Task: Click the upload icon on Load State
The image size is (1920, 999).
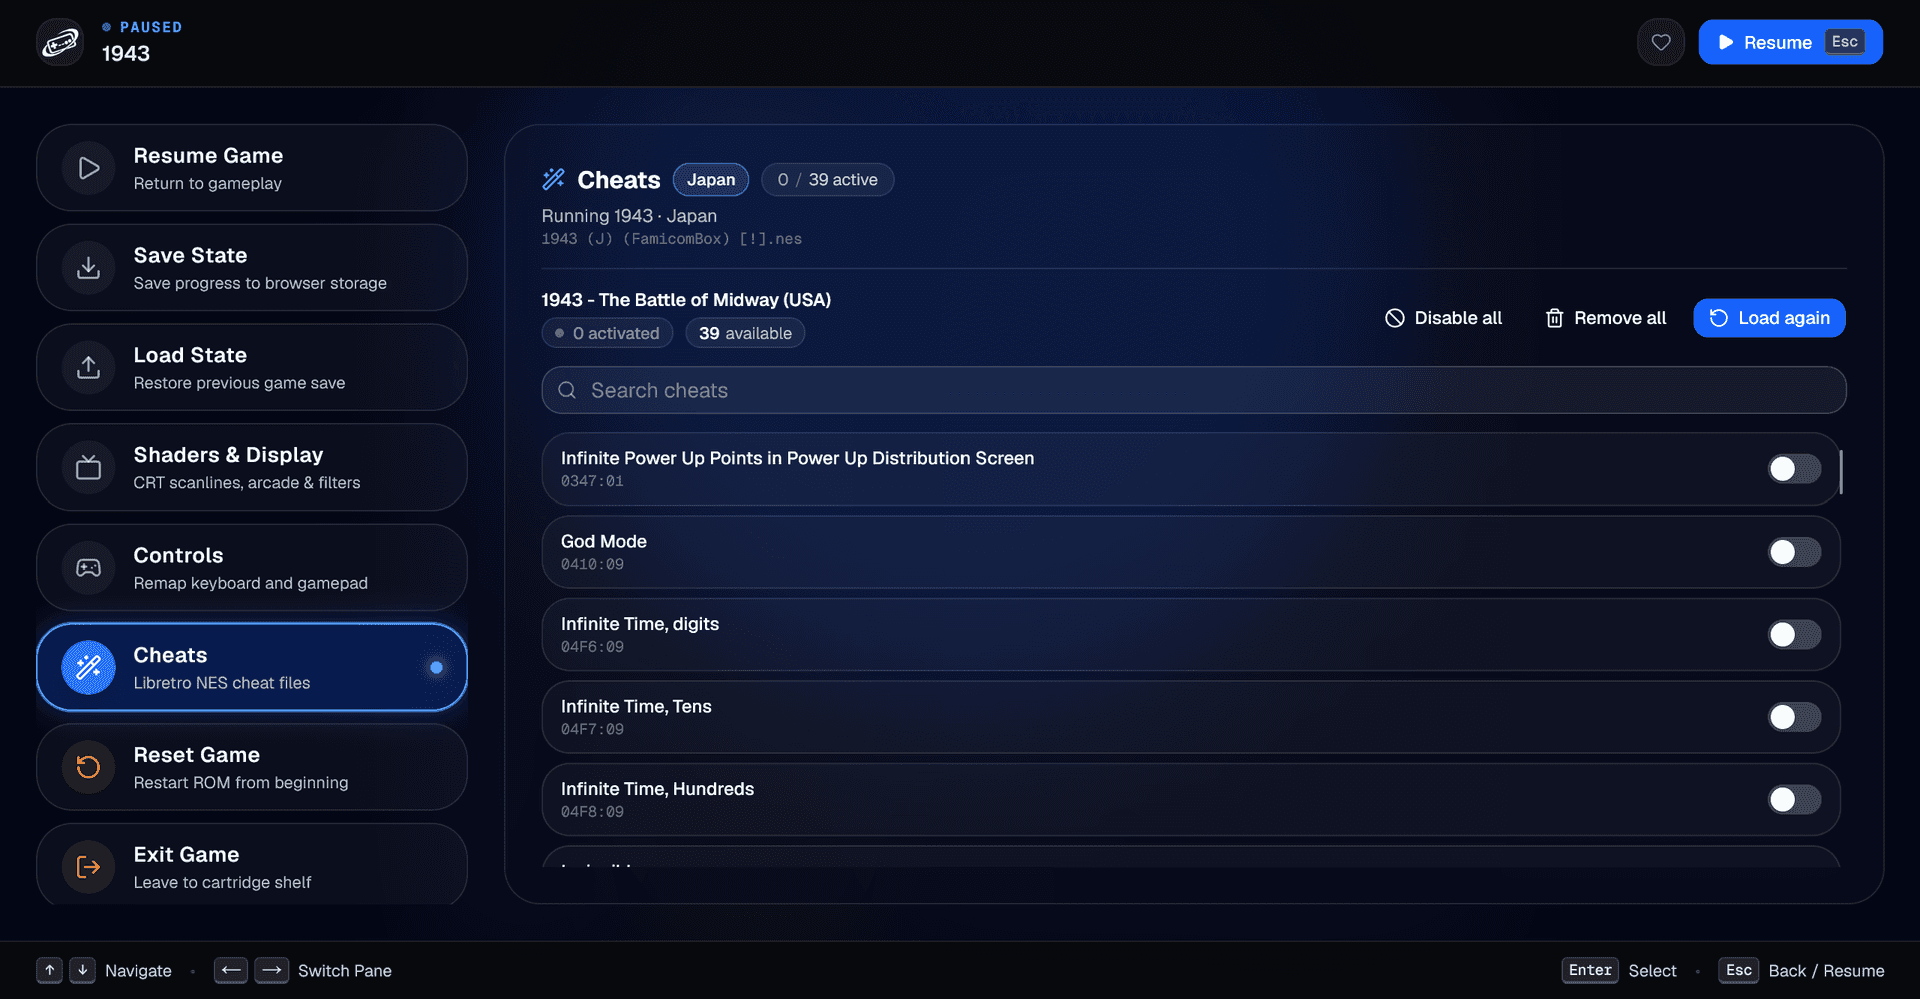Action: pos(89,367)
